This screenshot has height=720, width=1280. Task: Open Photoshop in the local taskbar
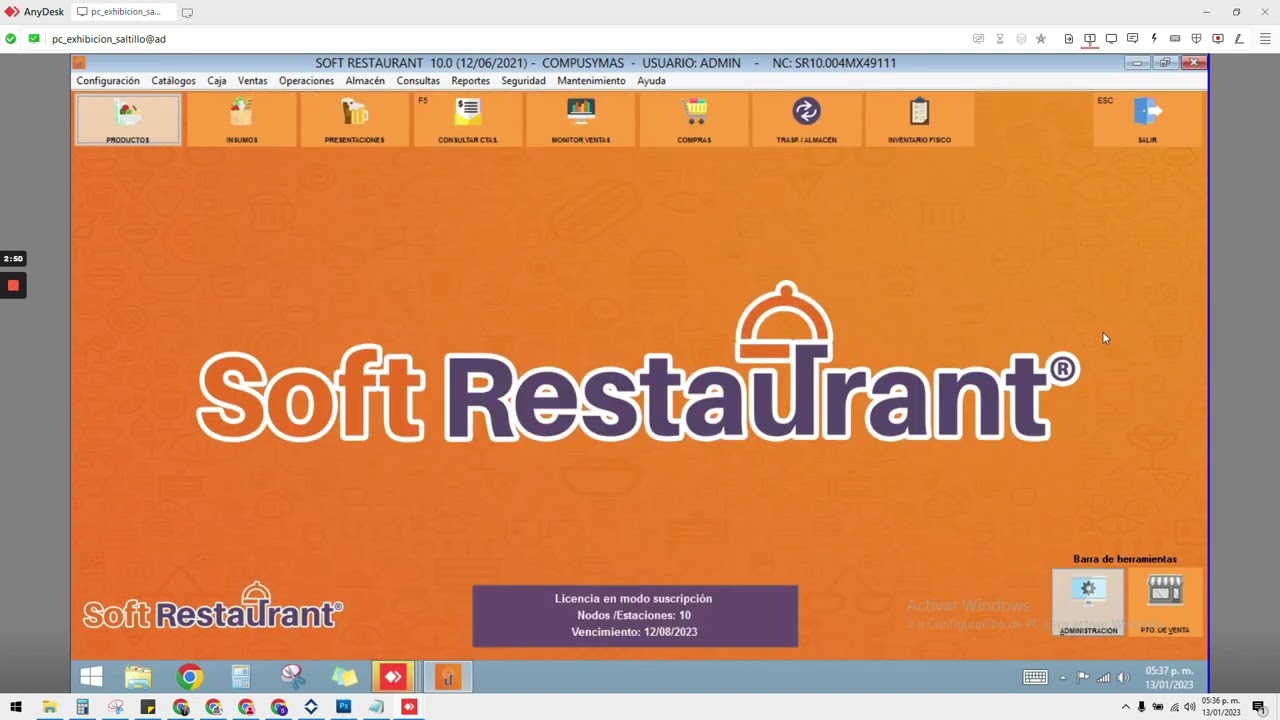(x=344, y=707)
